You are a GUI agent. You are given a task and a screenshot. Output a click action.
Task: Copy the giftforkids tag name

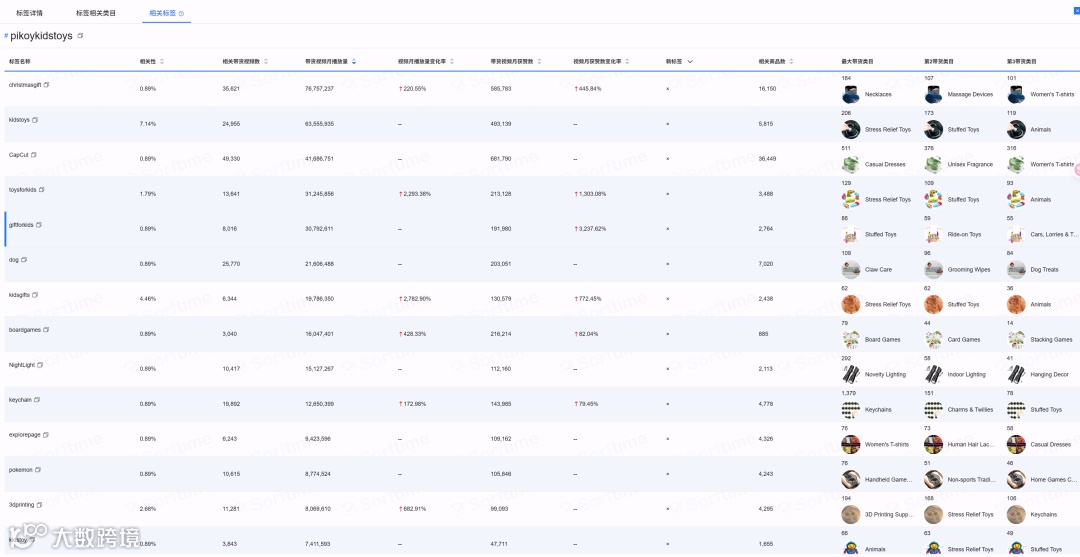click(x=39, y=224)
